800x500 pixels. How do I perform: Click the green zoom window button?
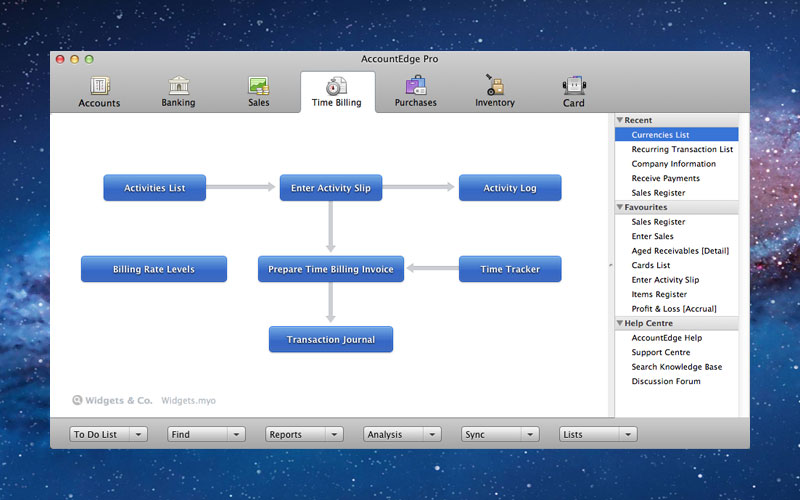click(89, 59)
